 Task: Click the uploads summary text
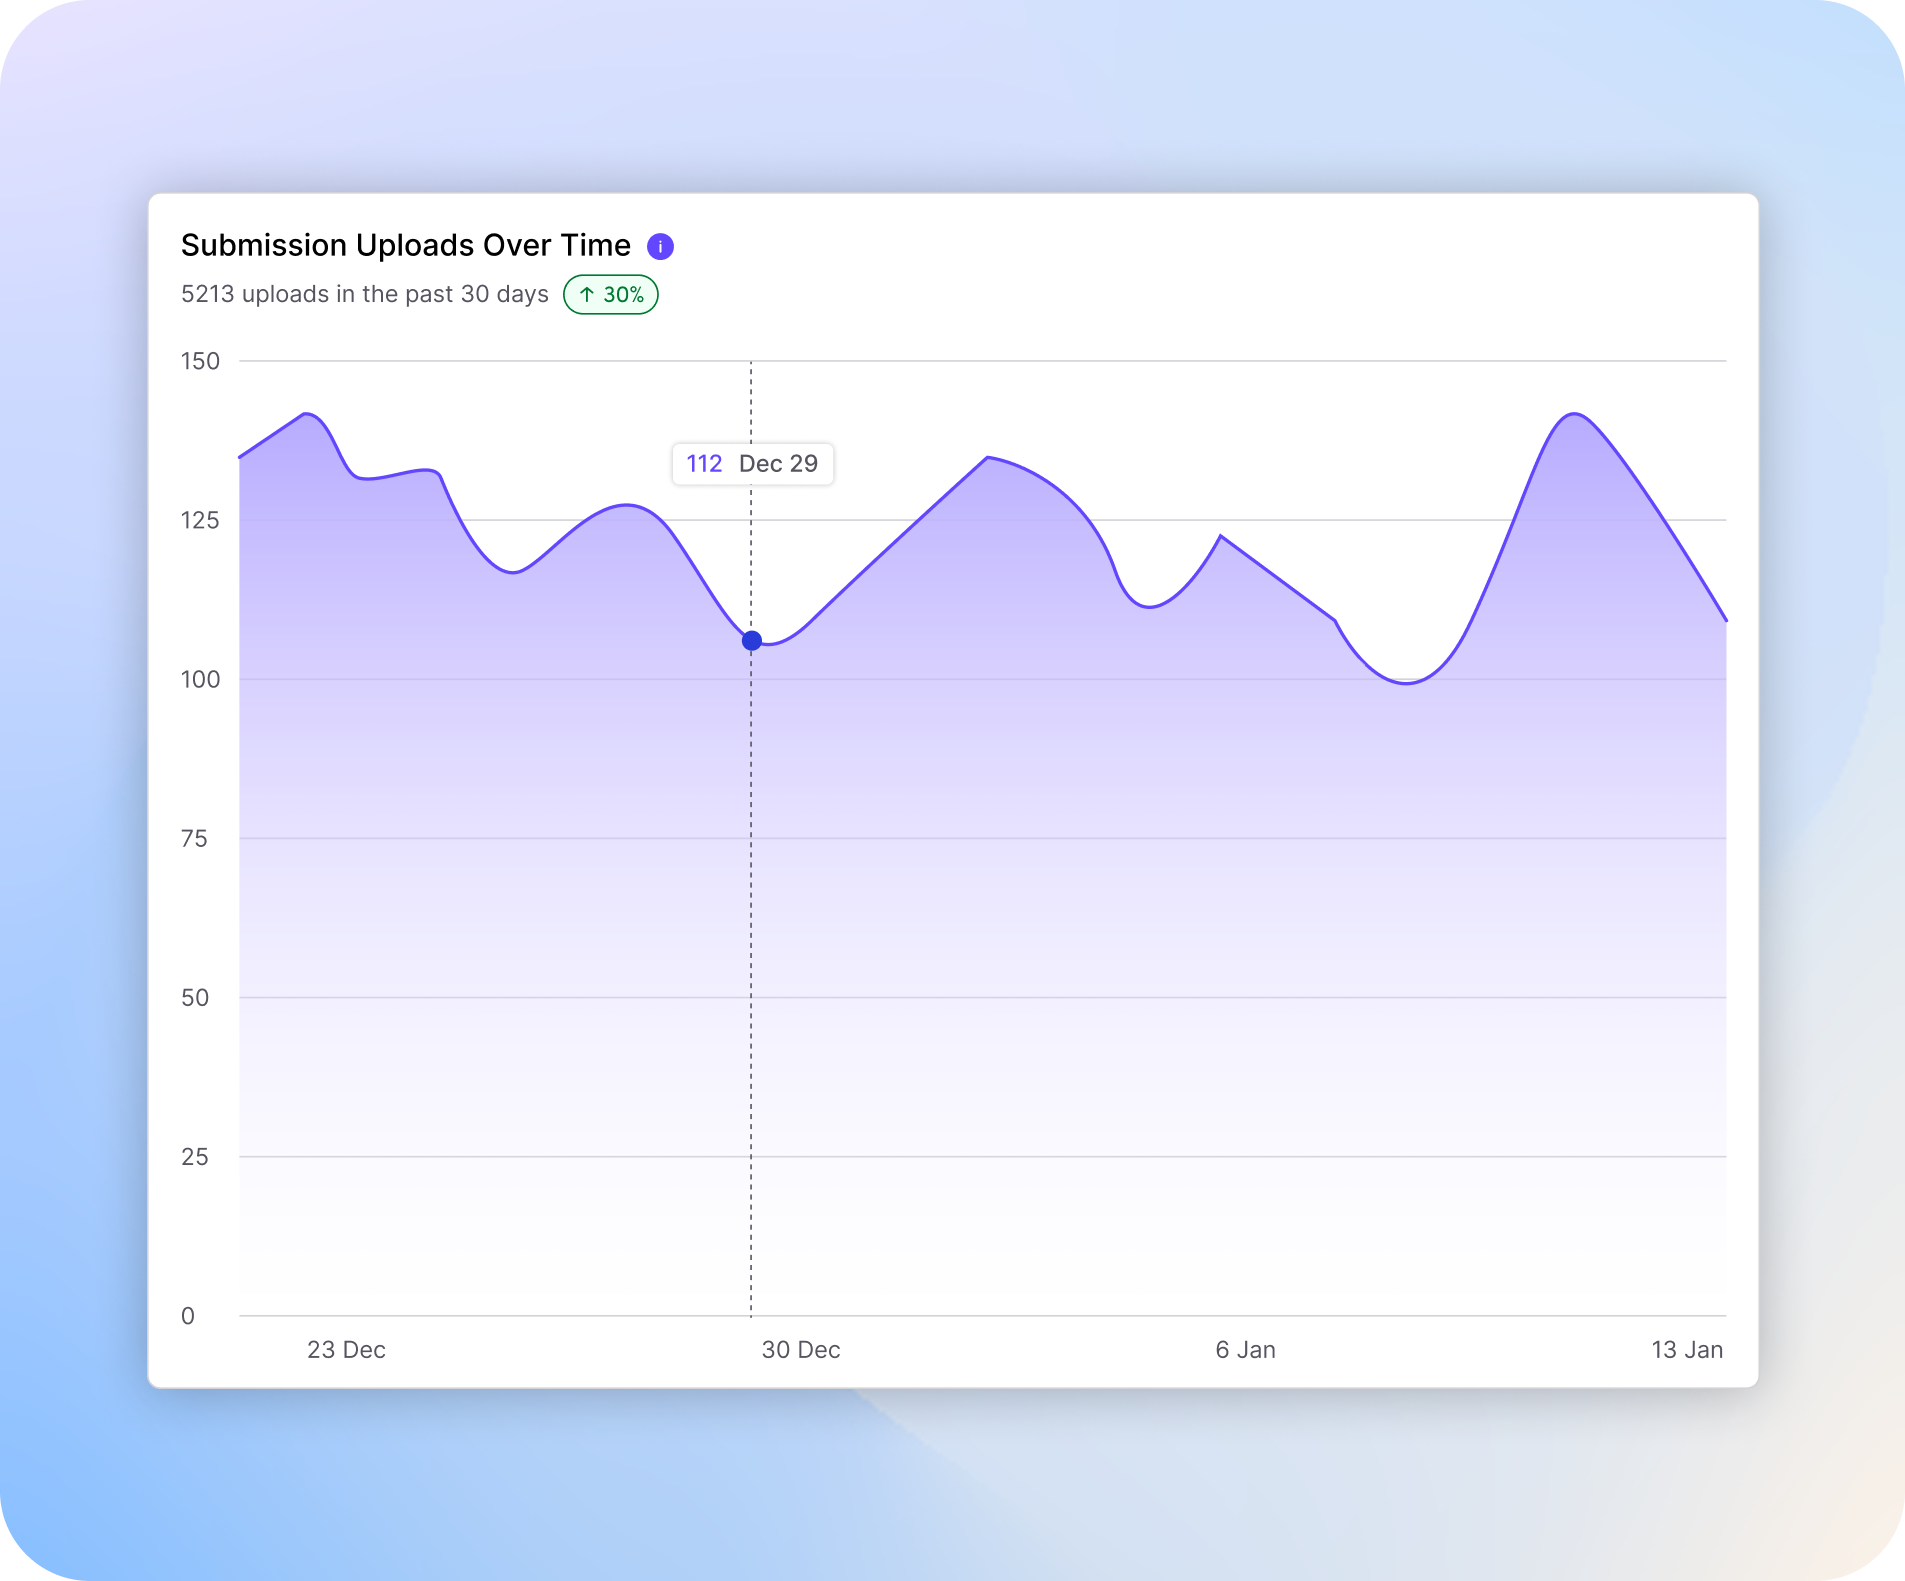pos(364,293)
